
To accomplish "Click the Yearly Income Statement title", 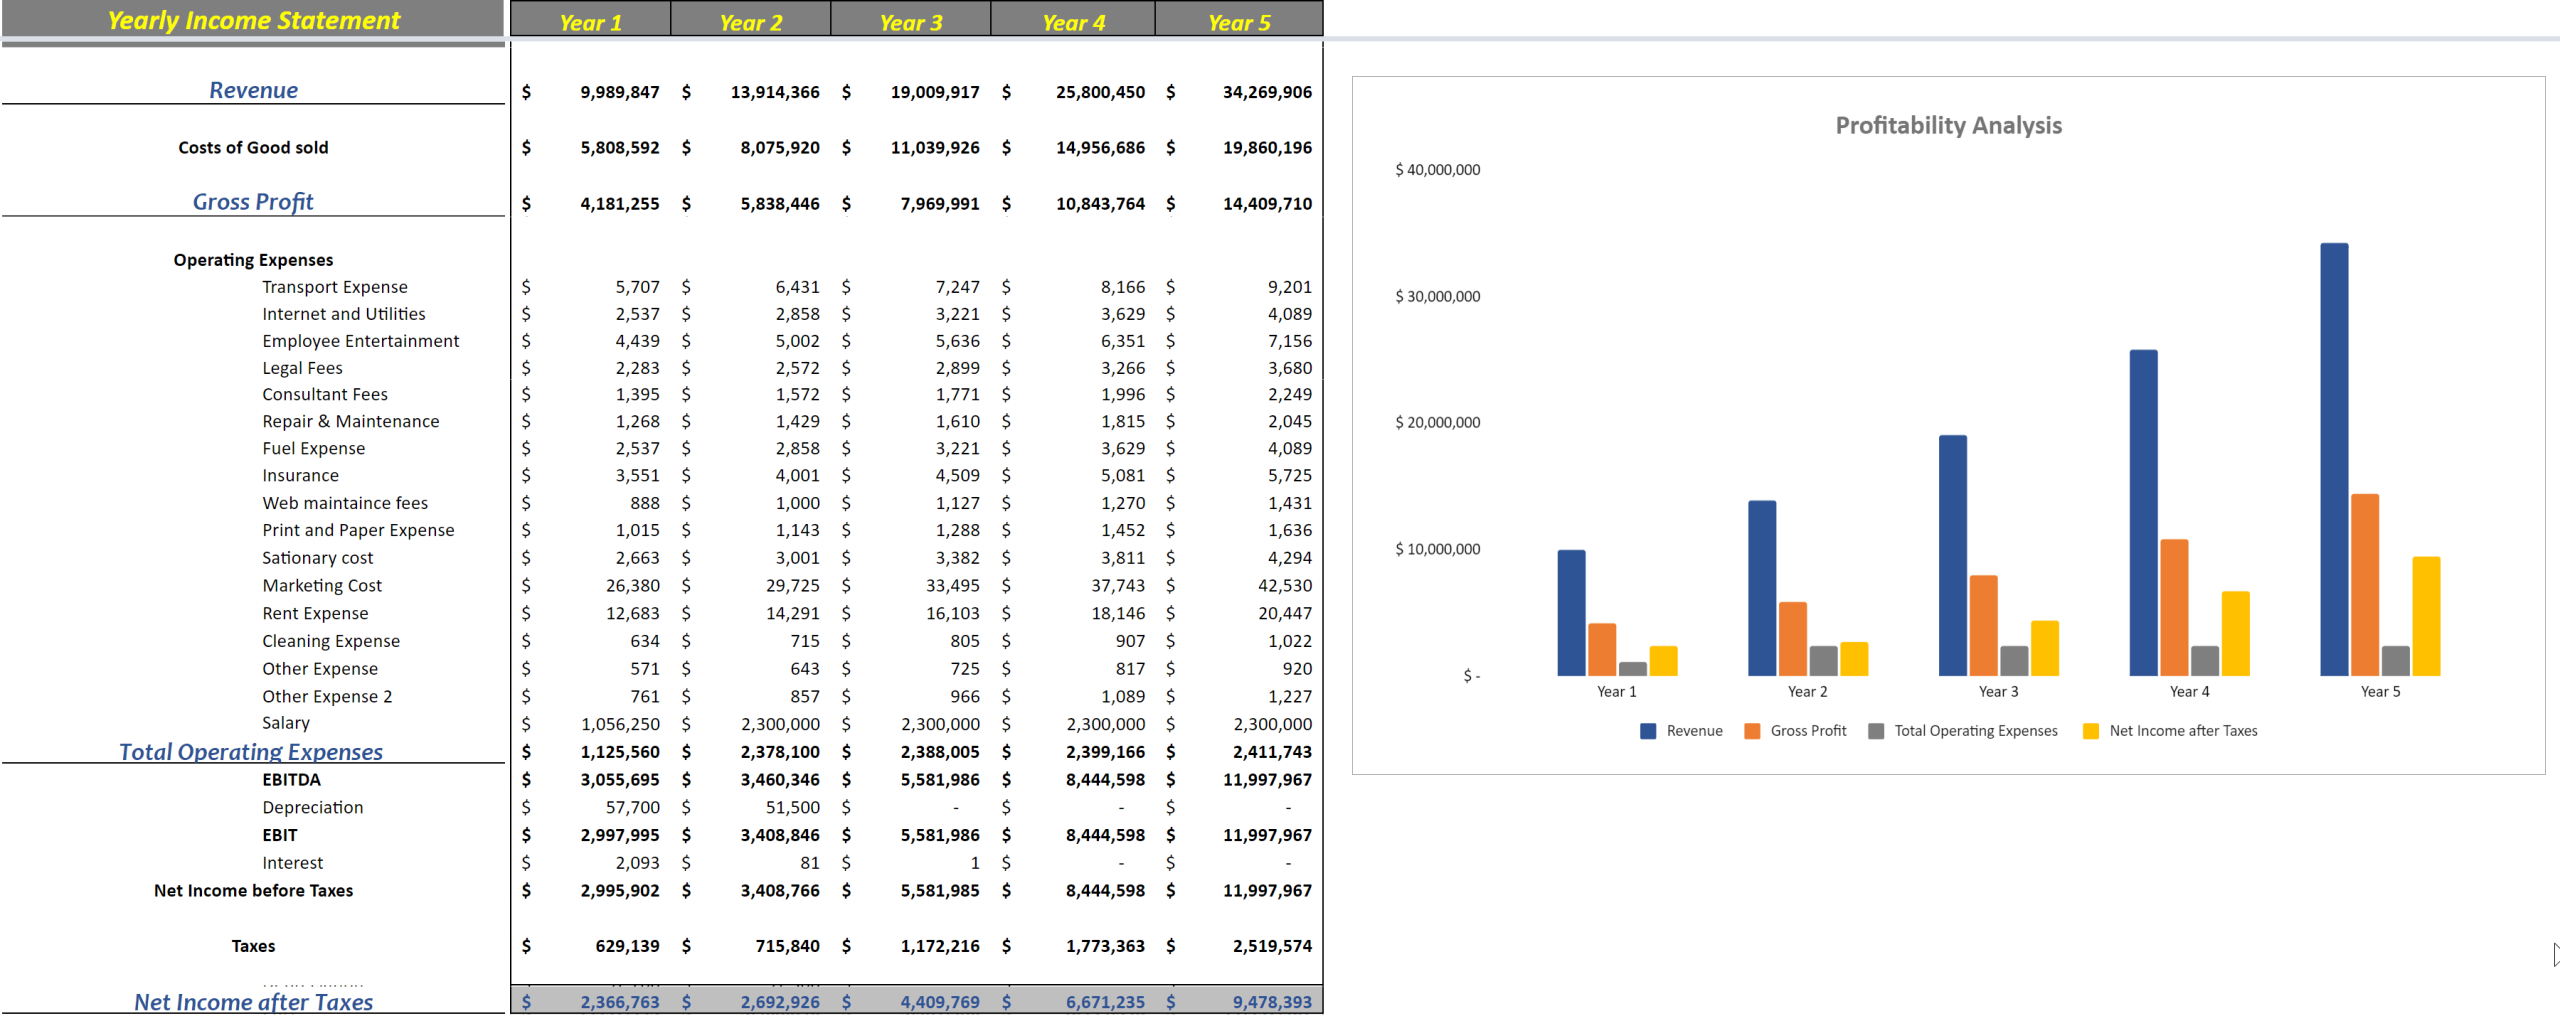I will [252, 20].
